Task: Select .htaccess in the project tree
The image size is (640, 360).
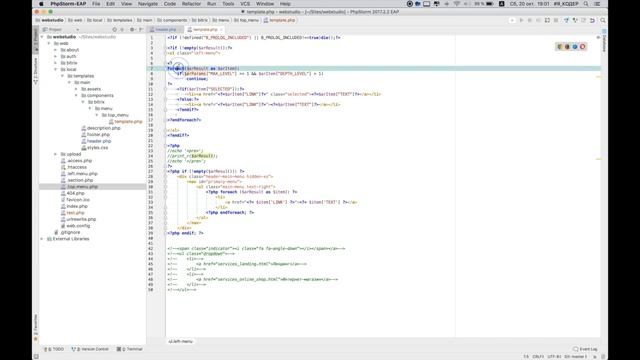Action: [74, 167]
